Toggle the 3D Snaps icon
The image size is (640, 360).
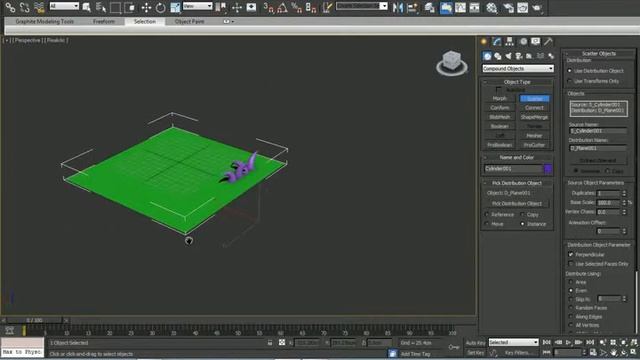coord(268,7)
